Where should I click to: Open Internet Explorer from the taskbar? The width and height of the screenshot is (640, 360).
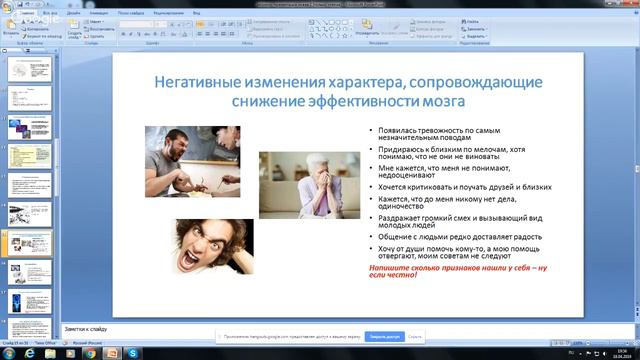pos(29,353)
